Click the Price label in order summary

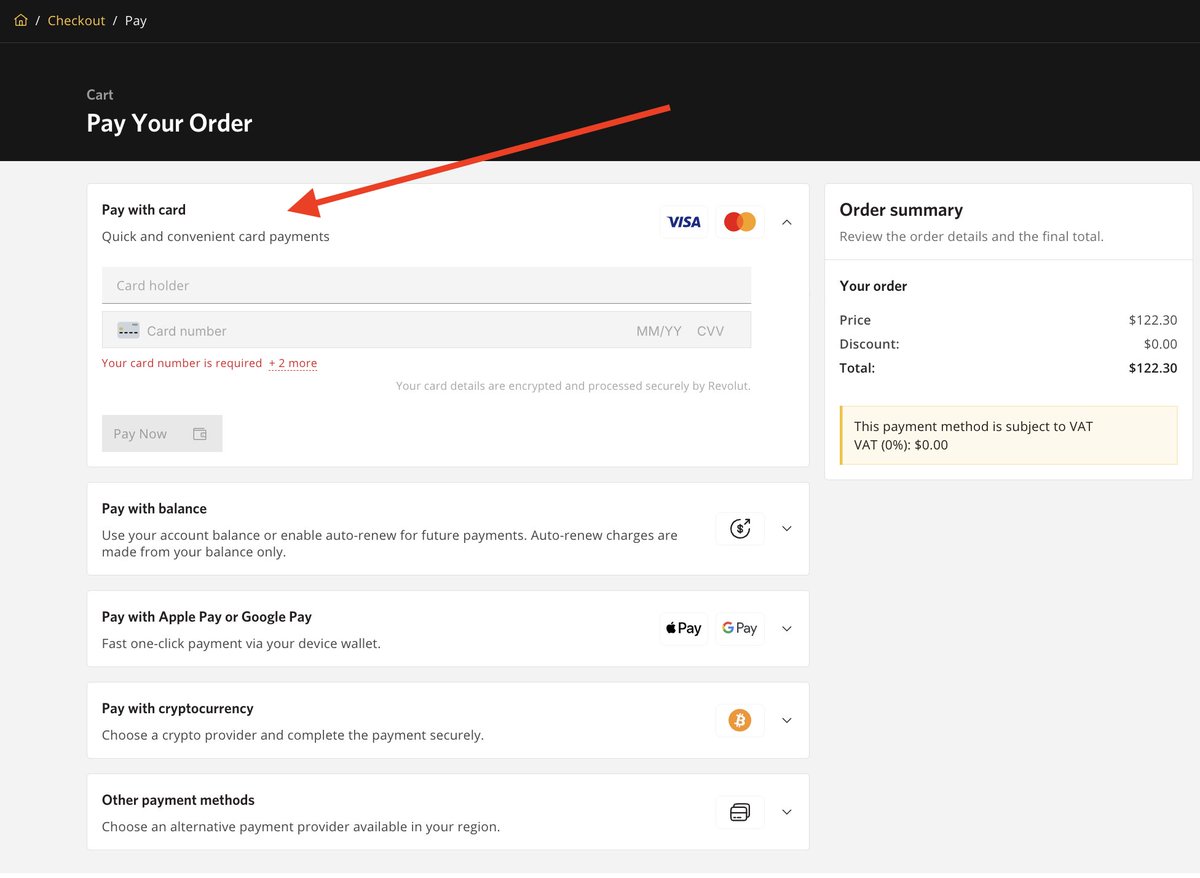point(855,320)
